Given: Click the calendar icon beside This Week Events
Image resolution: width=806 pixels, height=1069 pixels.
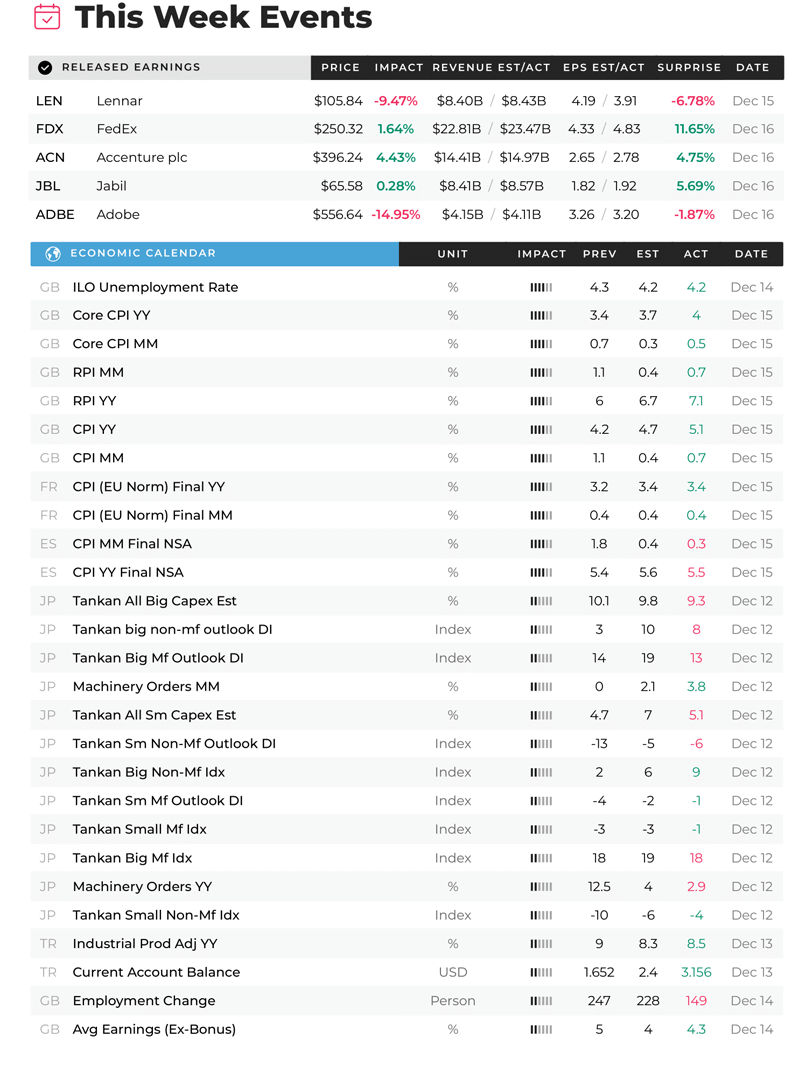Looking at the screenshot, I should point(47,17).
